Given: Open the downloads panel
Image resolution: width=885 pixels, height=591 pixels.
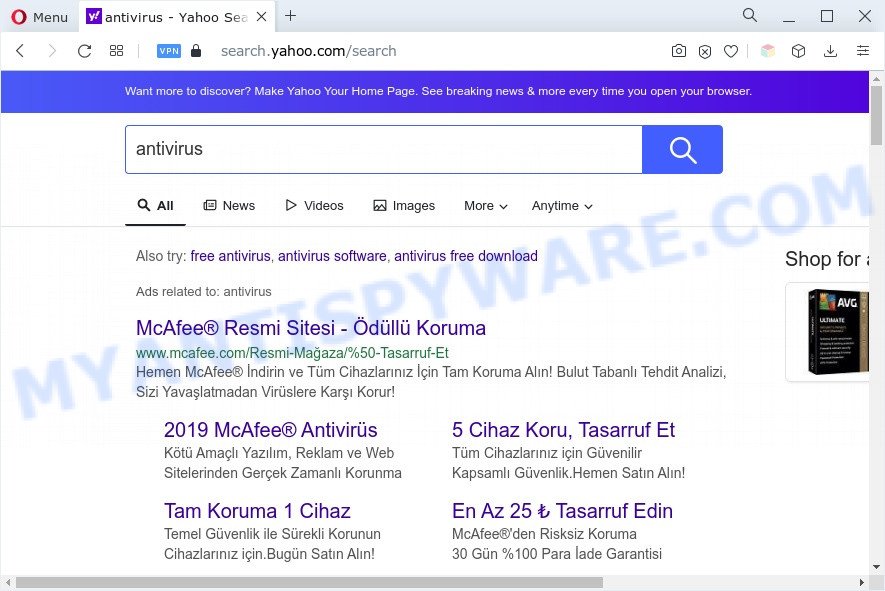Looking at the screenshot, I should (830, 51).
